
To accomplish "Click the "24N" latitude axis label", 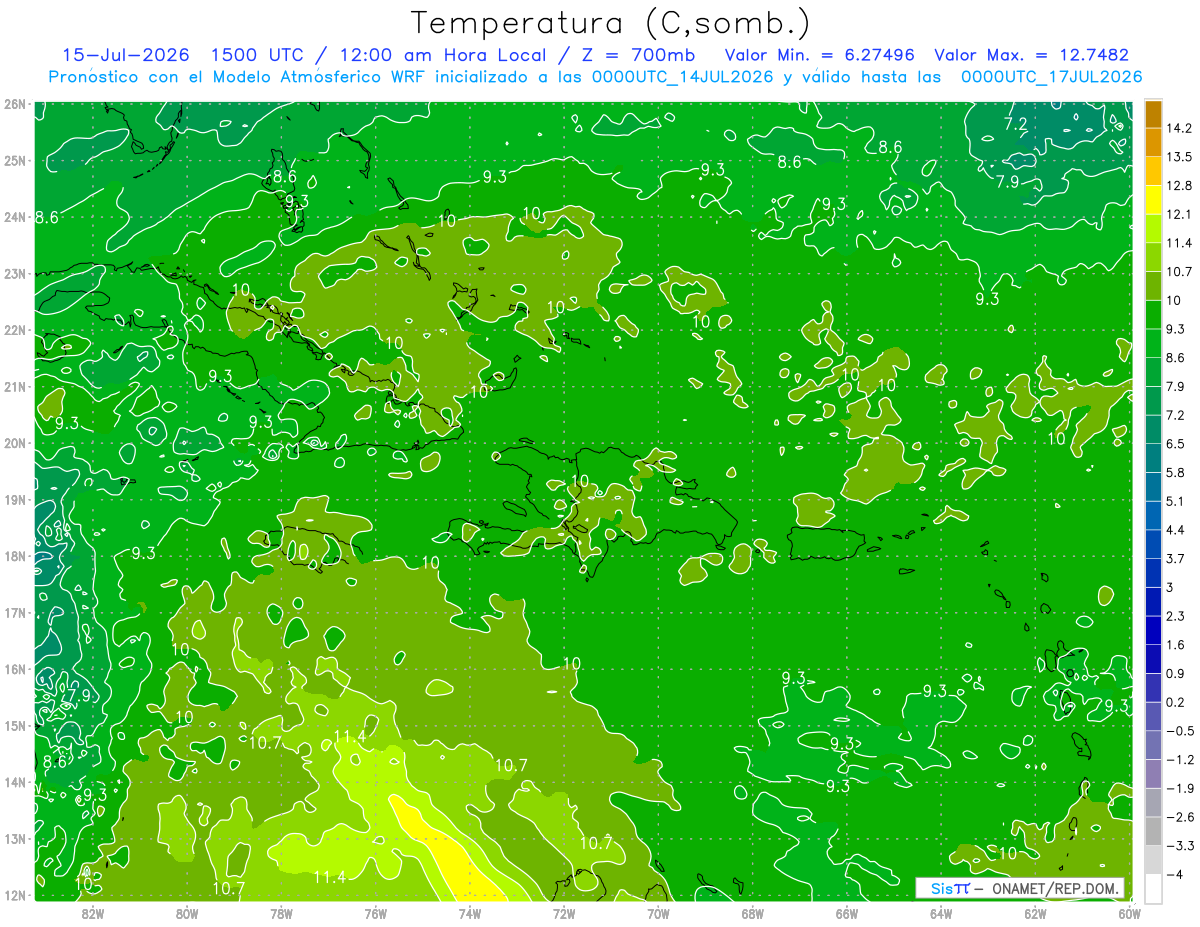I will click(15, 217).
